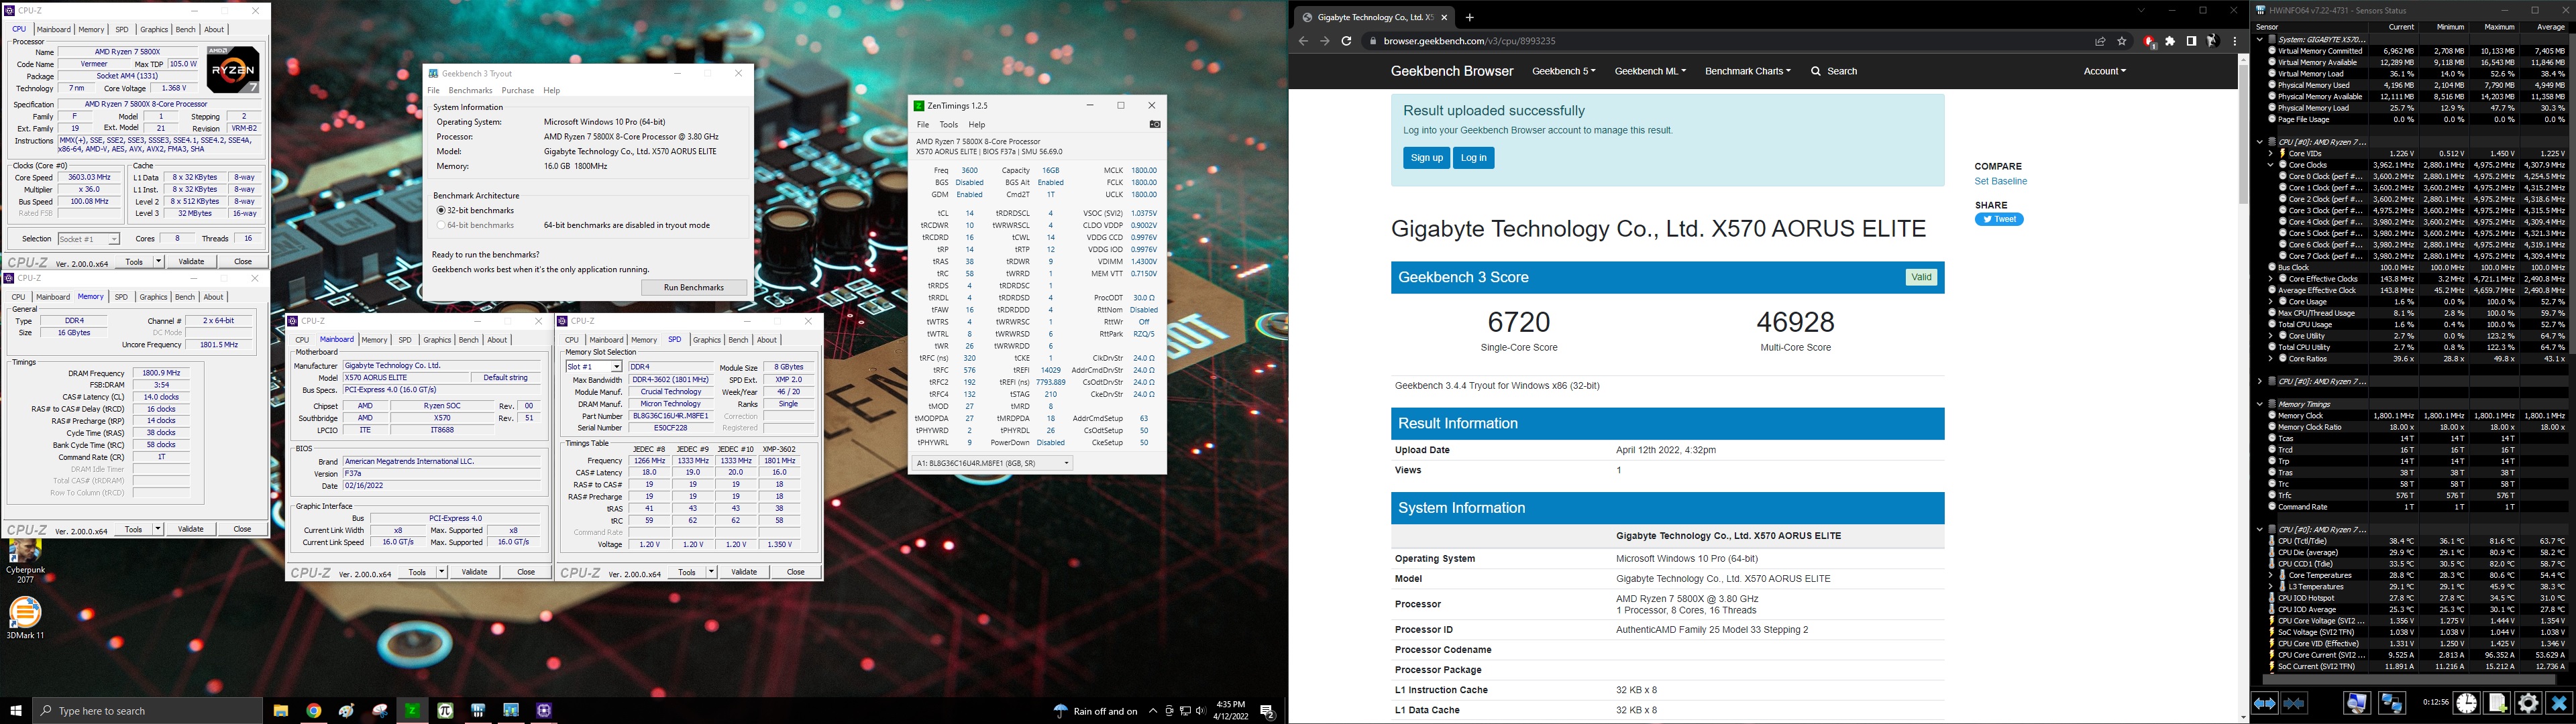2576x724 pixels.
Task: Open HWiNFO network computers icon
Action: pos(2392,704)
